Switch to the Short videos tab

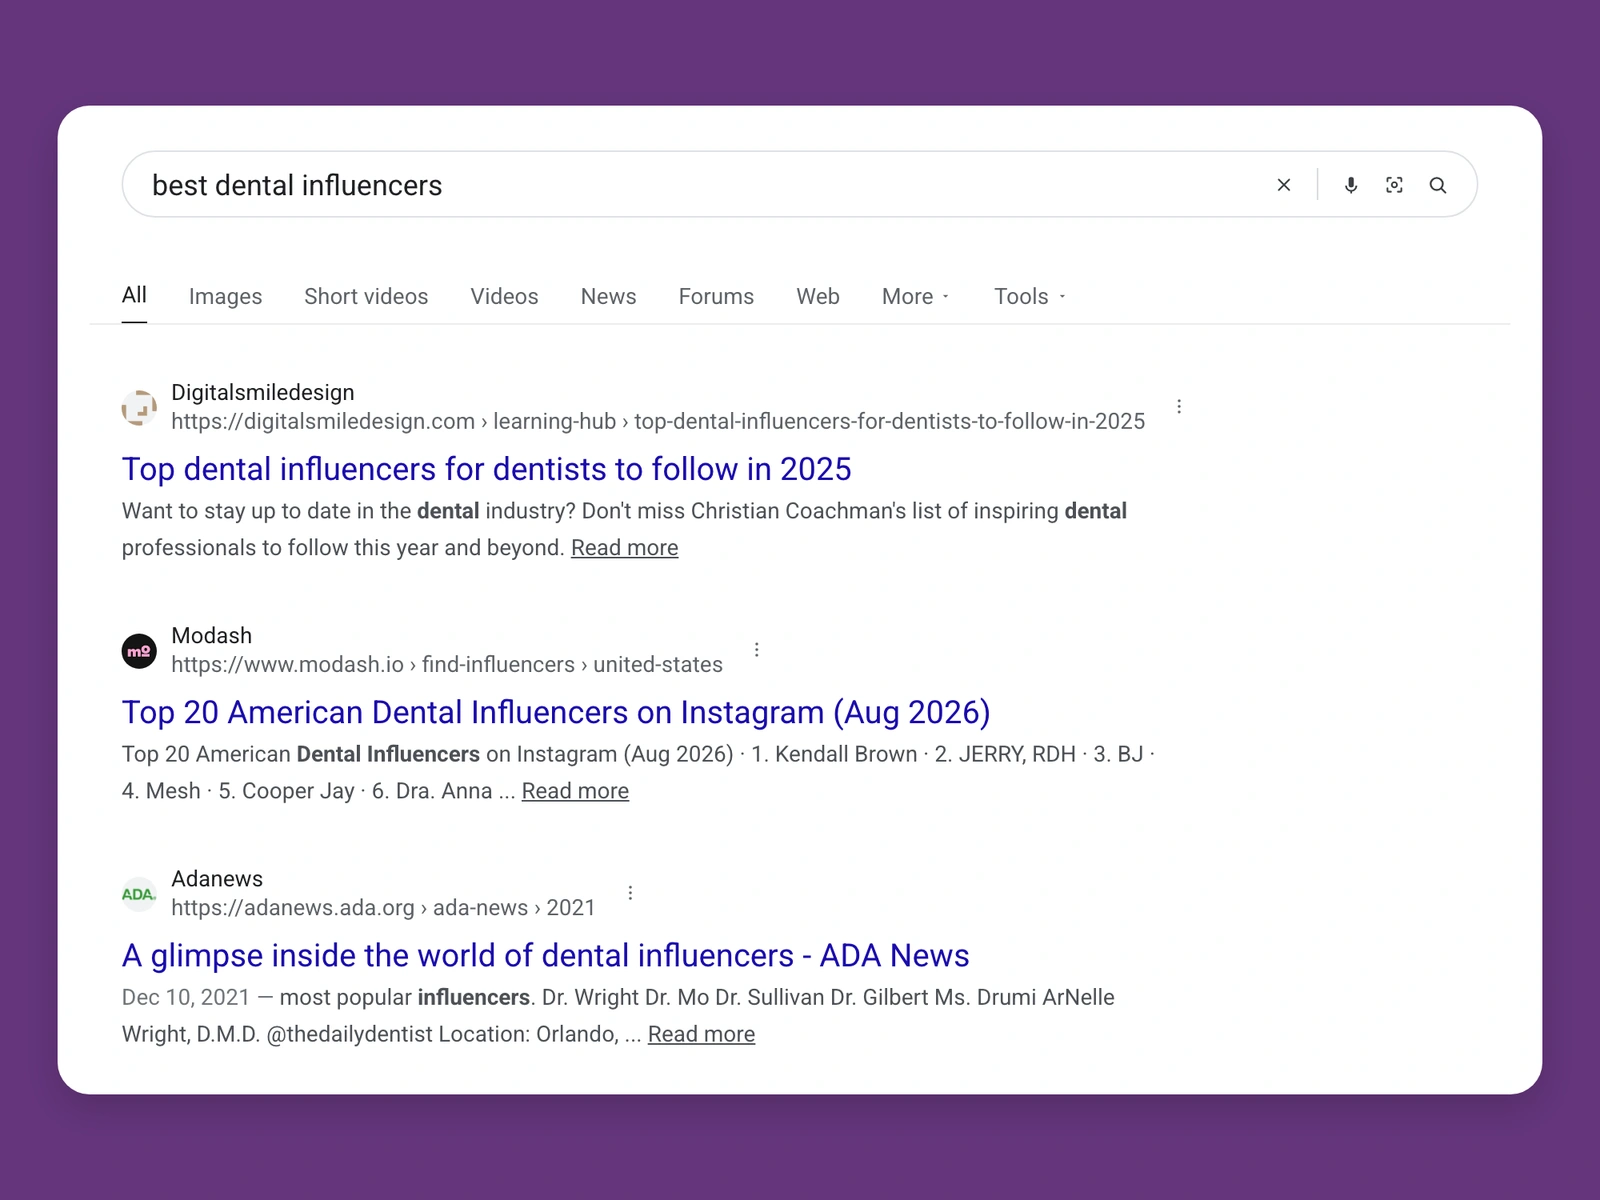(x=366, y=296)
